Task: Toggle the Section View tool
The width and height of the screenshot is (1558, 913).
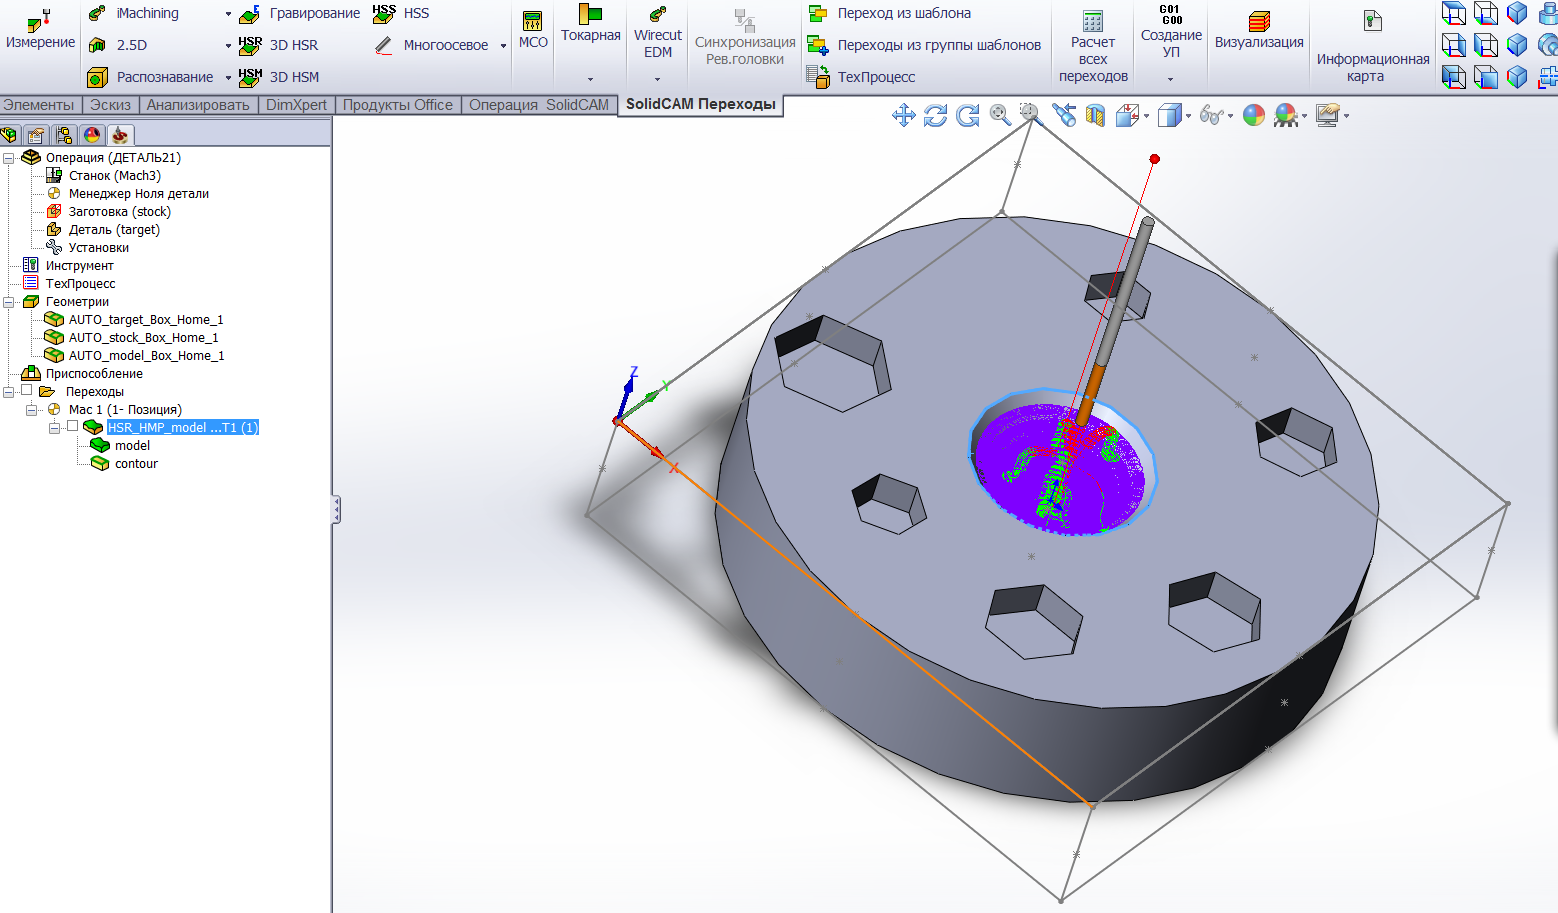Action: [1095, 116]
